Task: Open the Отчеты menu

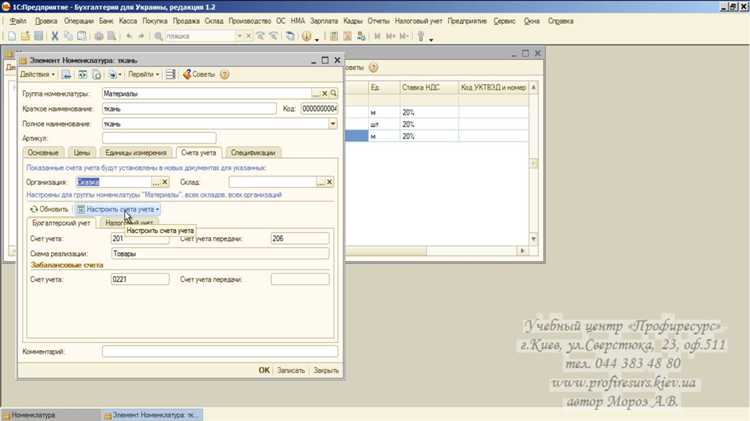Action: coord(378,21)
